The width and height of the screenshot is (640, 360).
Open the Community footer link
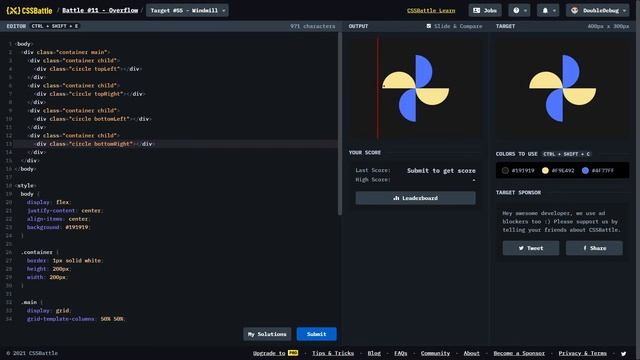(x=435, y=353)
